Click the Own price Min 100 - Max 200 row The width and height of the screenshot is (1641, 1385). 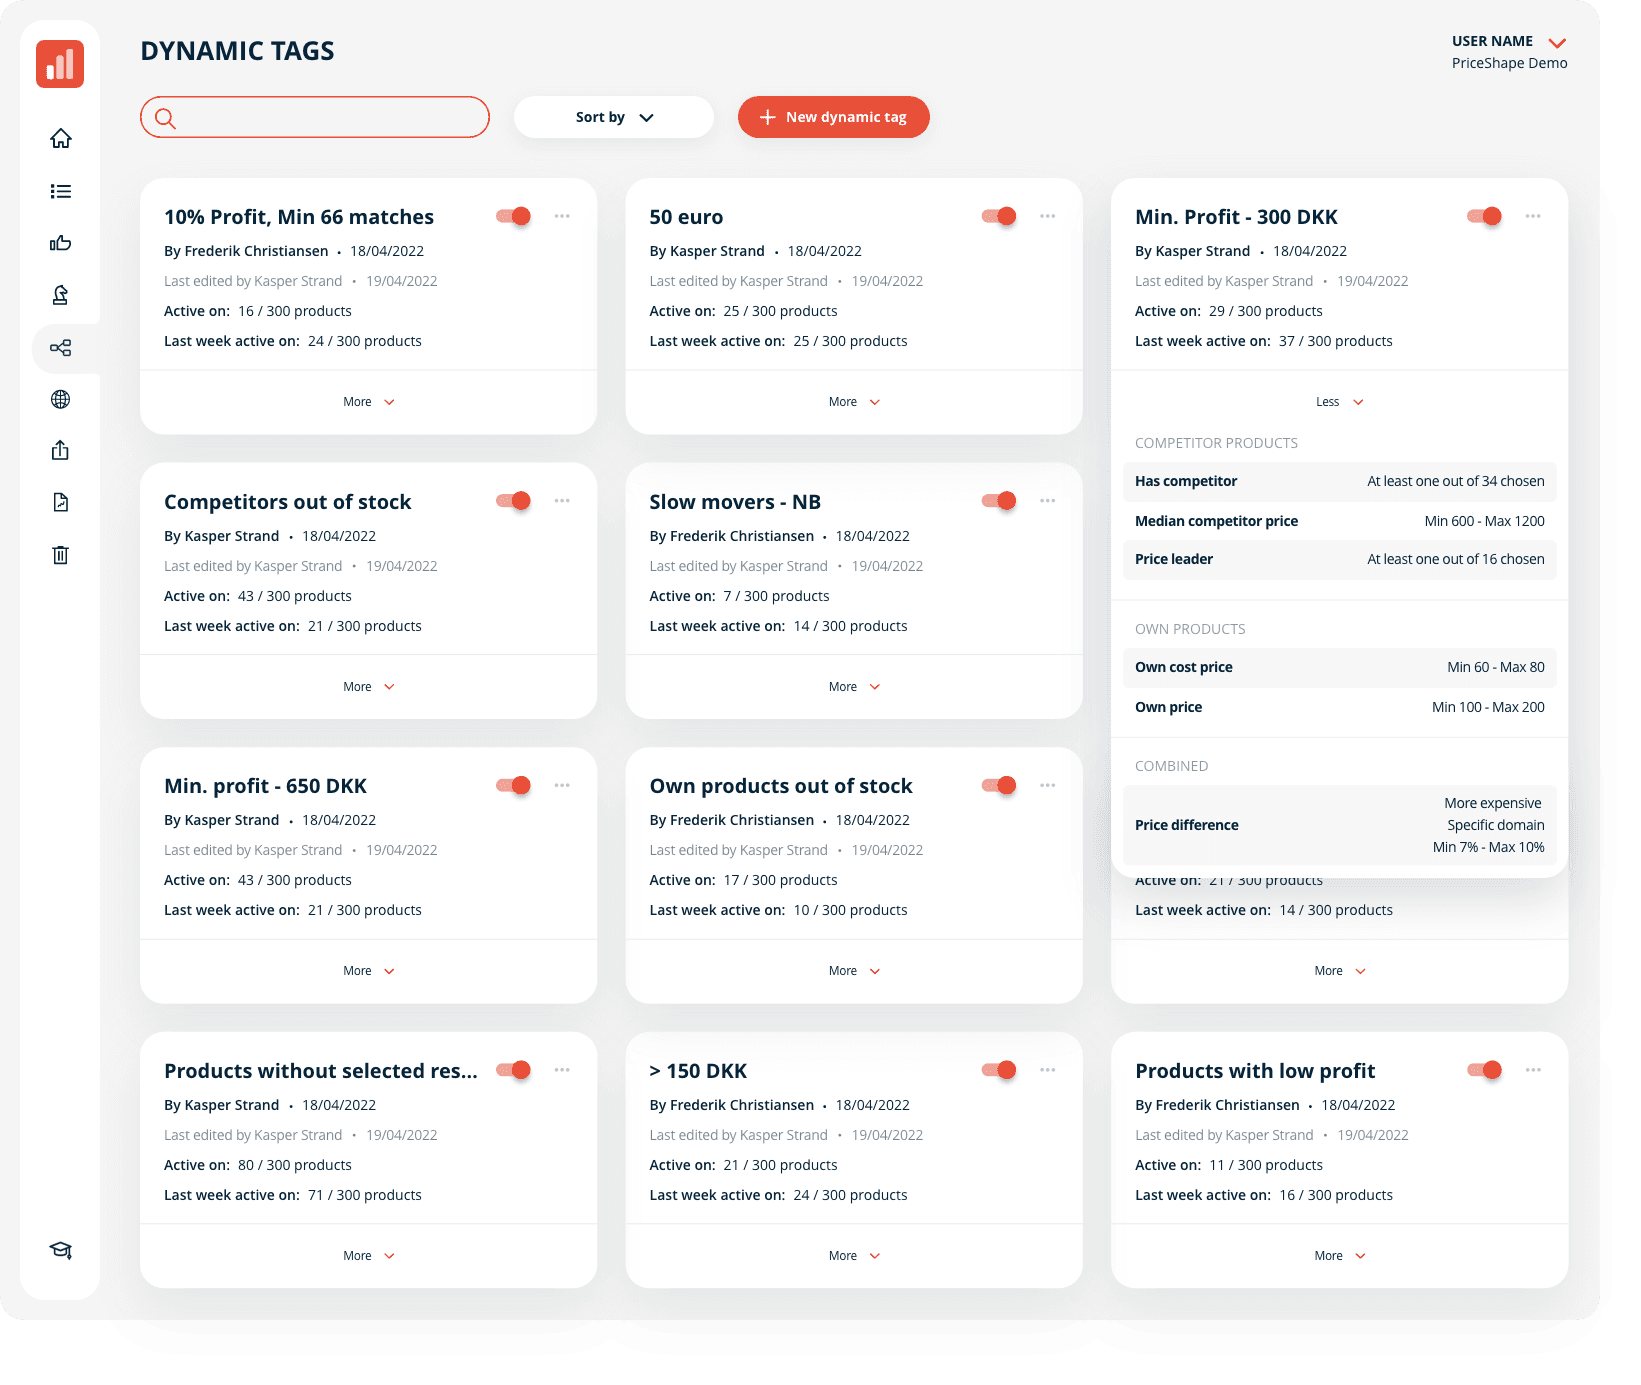click(x=1340, y=707)
